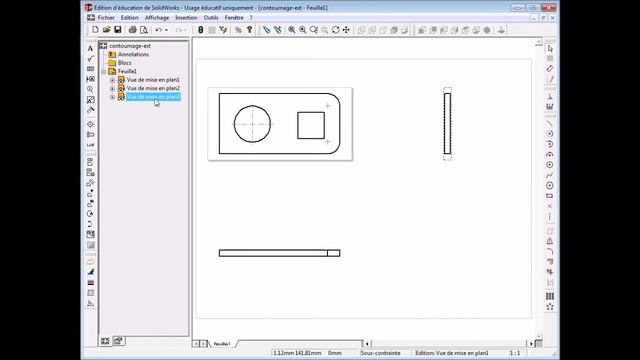Screen dimensions: 640x360
Task: Select the arrow selection tool in right toolbar
Action: point(550,49)
